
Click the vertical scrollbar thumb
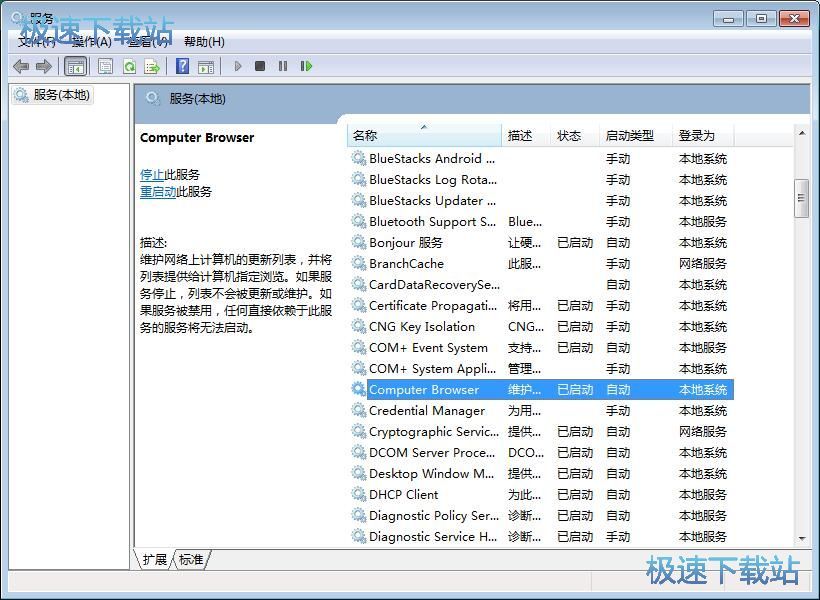point(801,198)
